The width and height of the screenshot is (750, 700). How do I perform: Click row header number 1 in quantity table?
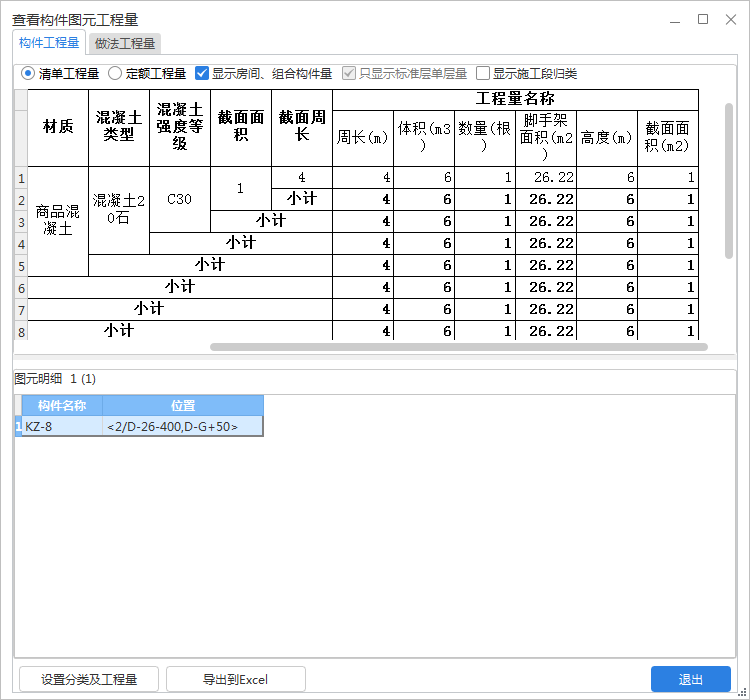tap(21, 178)
